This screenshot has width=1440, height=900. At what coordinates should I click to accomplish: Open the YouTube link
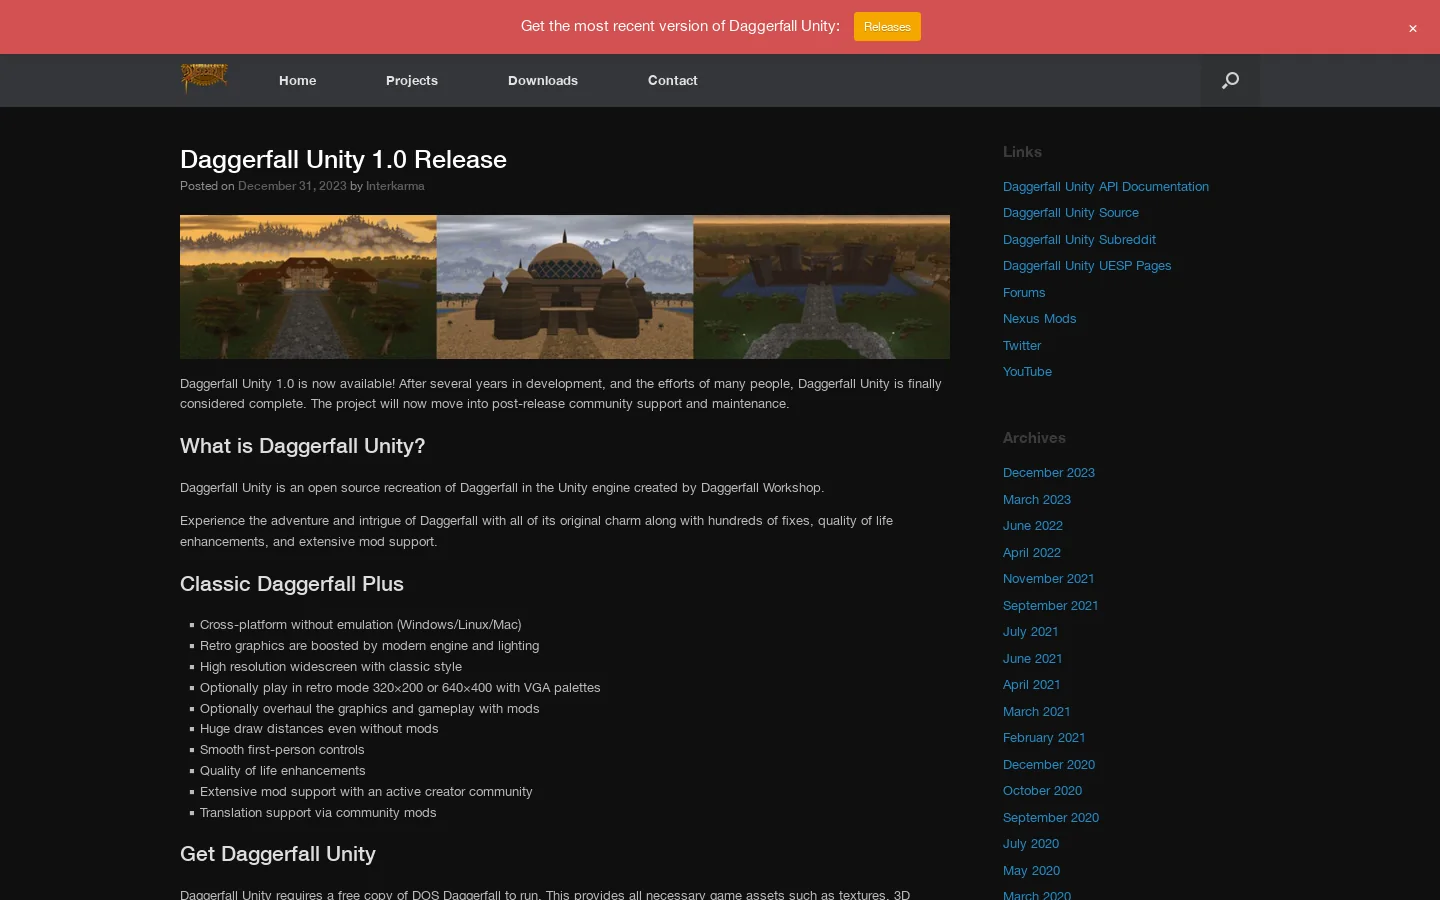1028,372
